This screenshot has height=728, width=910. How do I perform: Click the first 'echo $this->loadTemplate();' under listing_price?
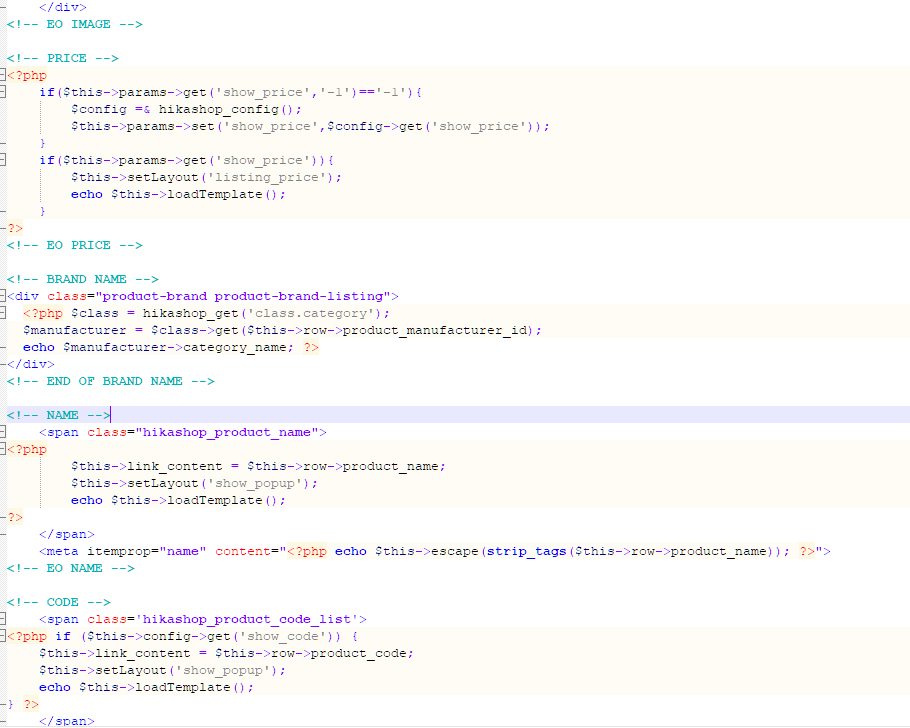tap(178, 194)
